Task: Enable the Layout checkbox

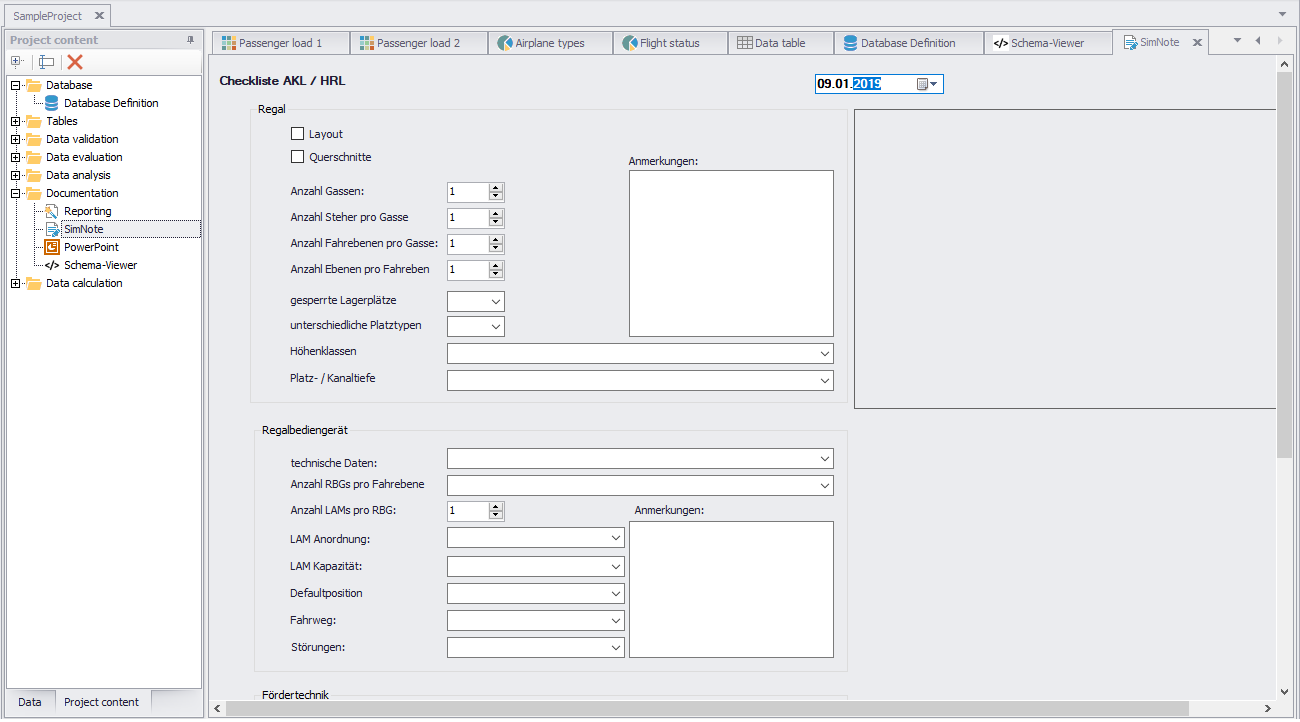Action: click(297, 133)
